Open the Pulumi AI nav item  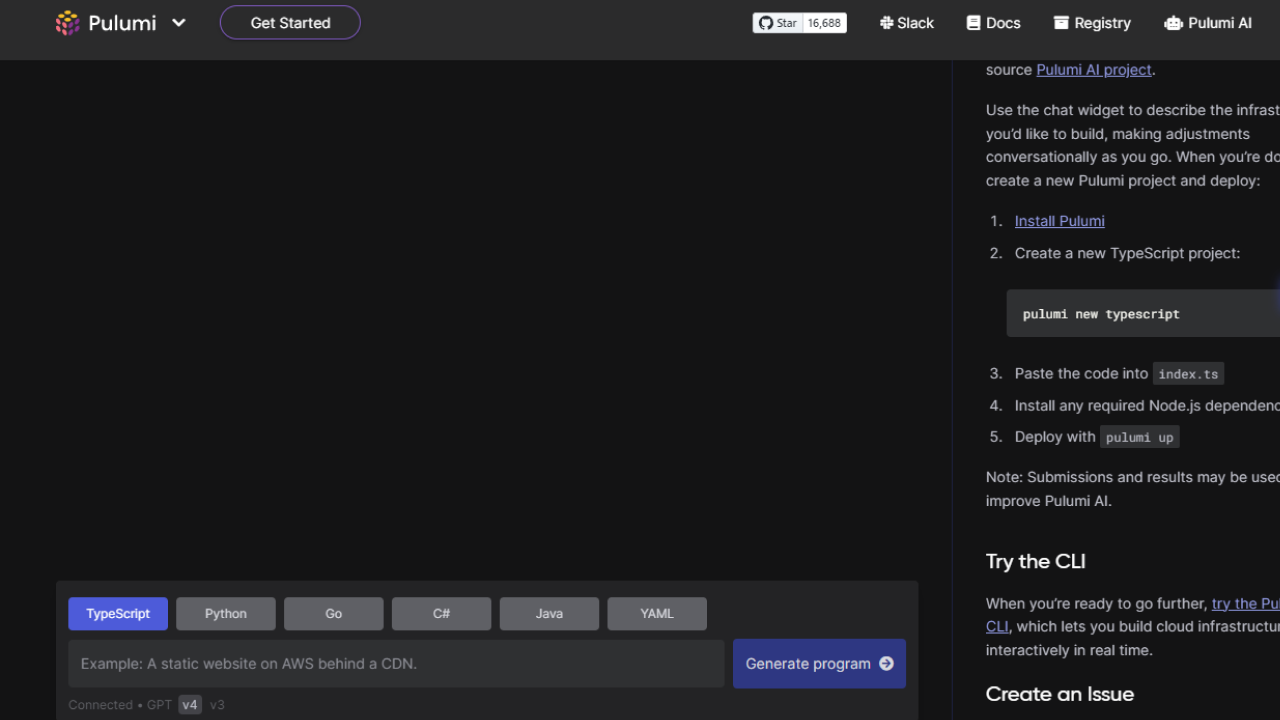tap(1208, 23)
